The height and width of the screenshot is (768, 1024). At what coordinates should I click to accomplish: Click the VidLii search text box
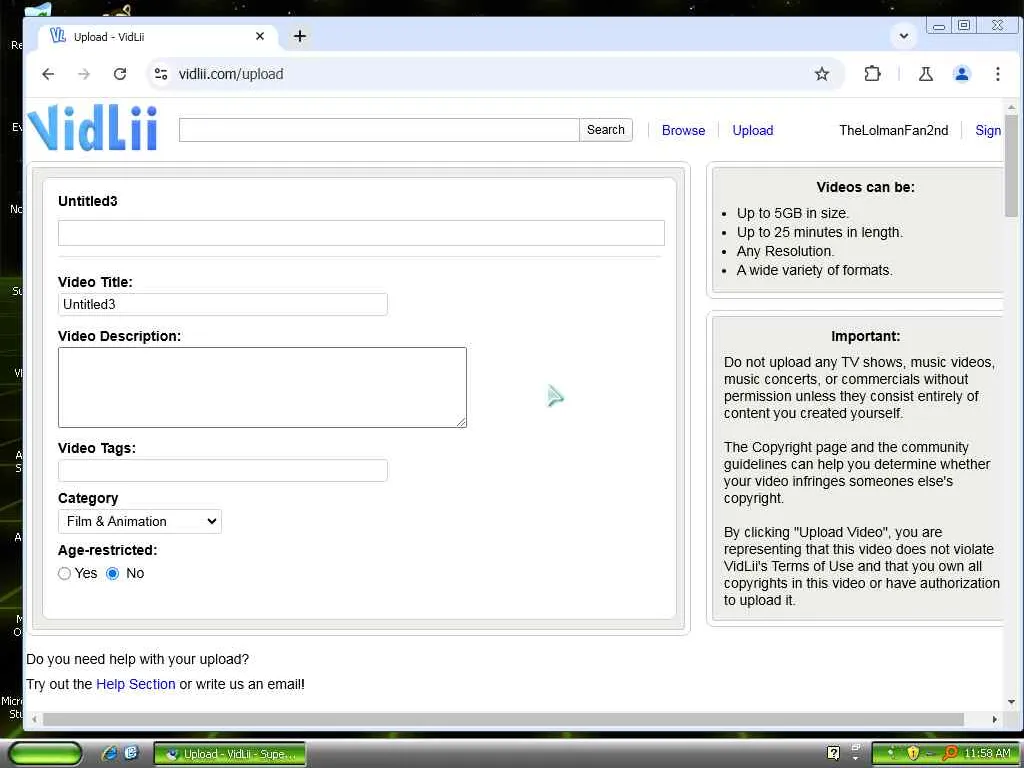[379, 130]
